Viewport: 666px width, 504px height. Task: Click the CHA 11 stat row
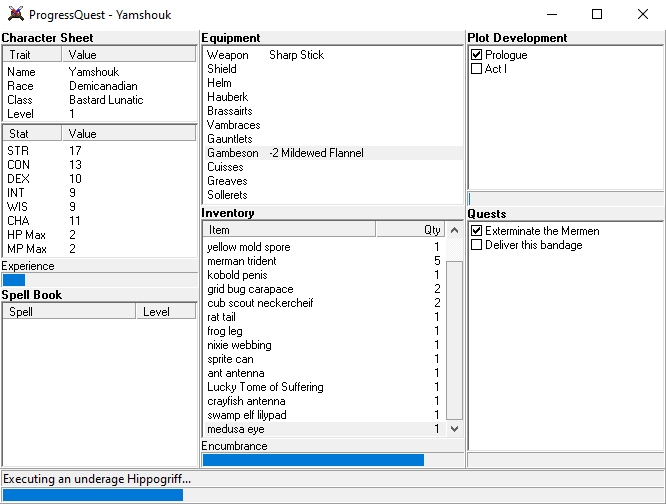pos(100,221)
